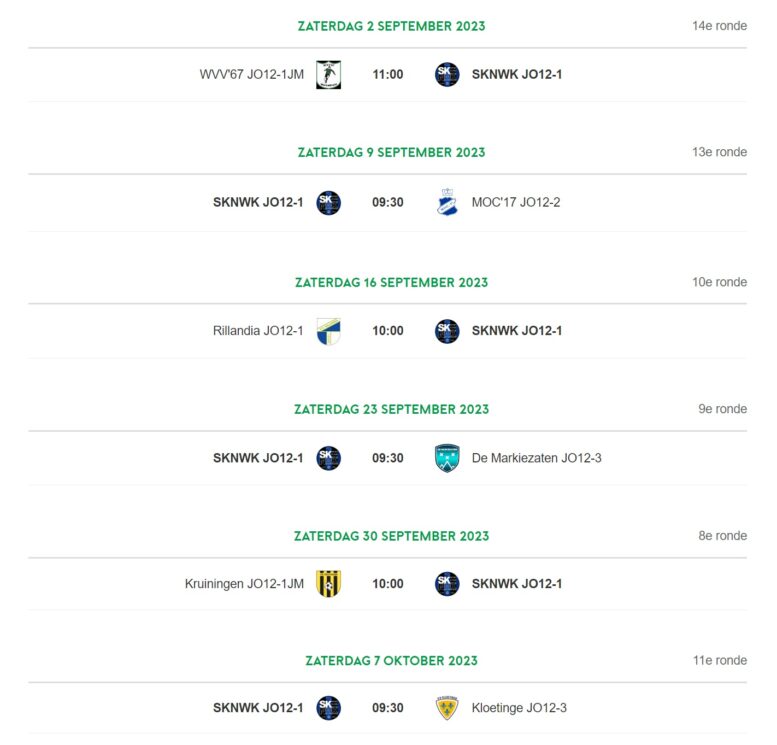
Task: Click SKNWK logo in the 2 September match
Action: 447,74
